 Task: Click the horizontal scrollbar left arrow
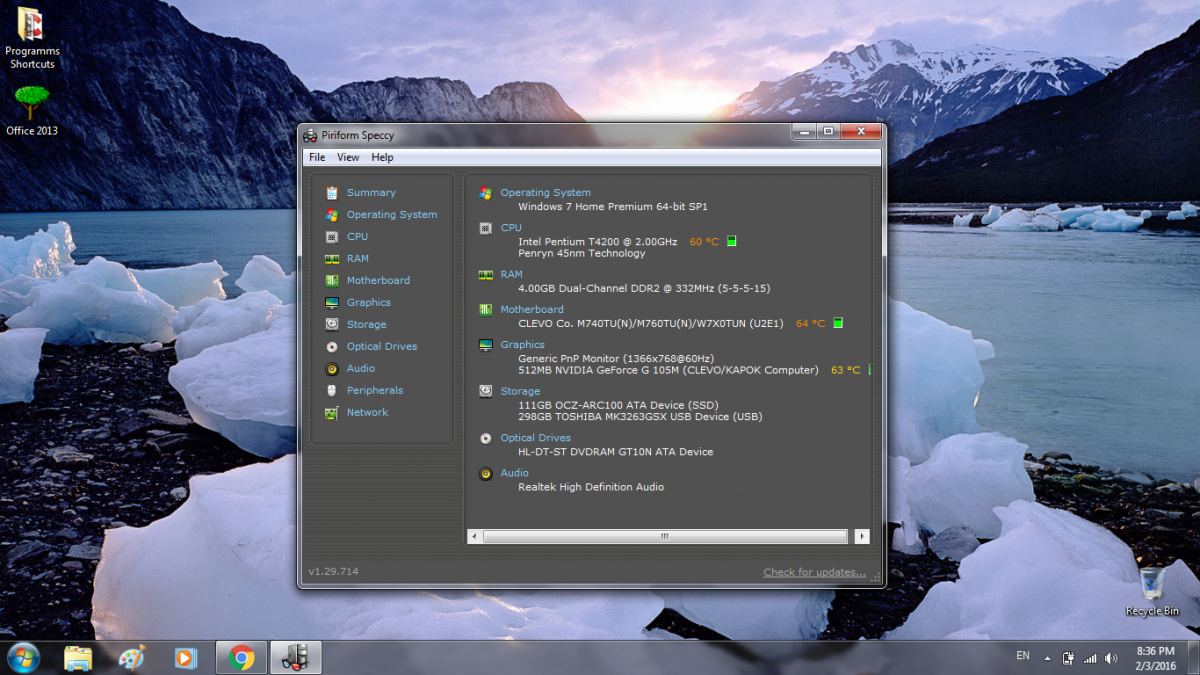click(475, 537)
